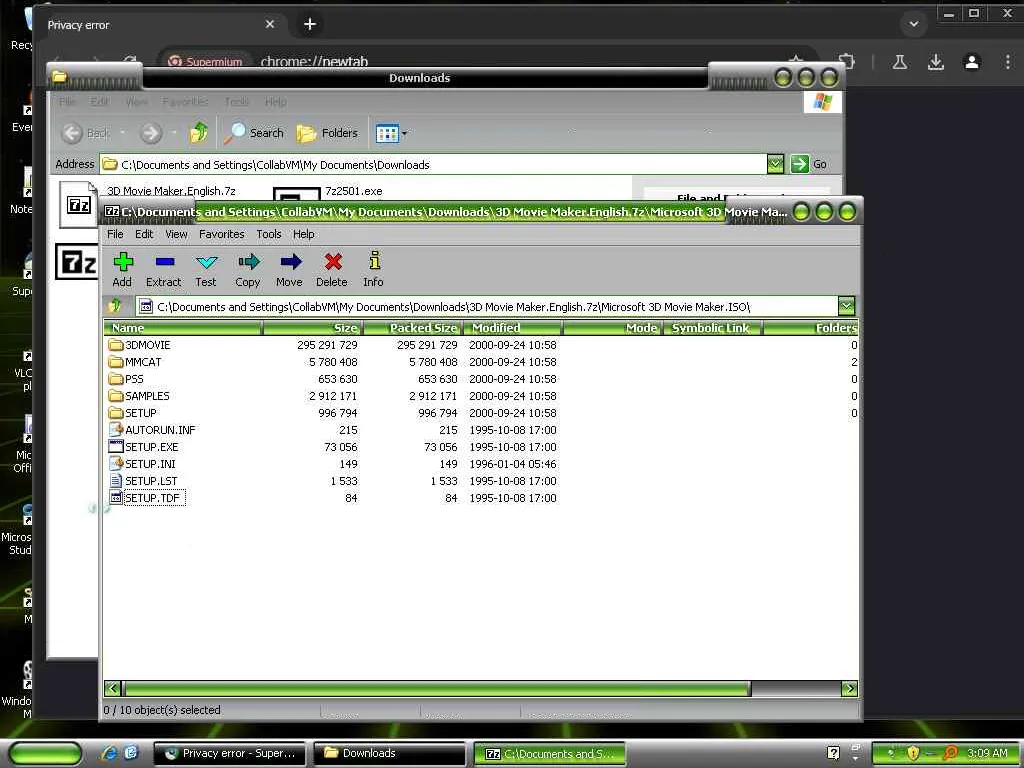The height and width of the screenshot is (768, 1024).
Task: Switch to Downloads taskbar button
Action: pos(390,753)
